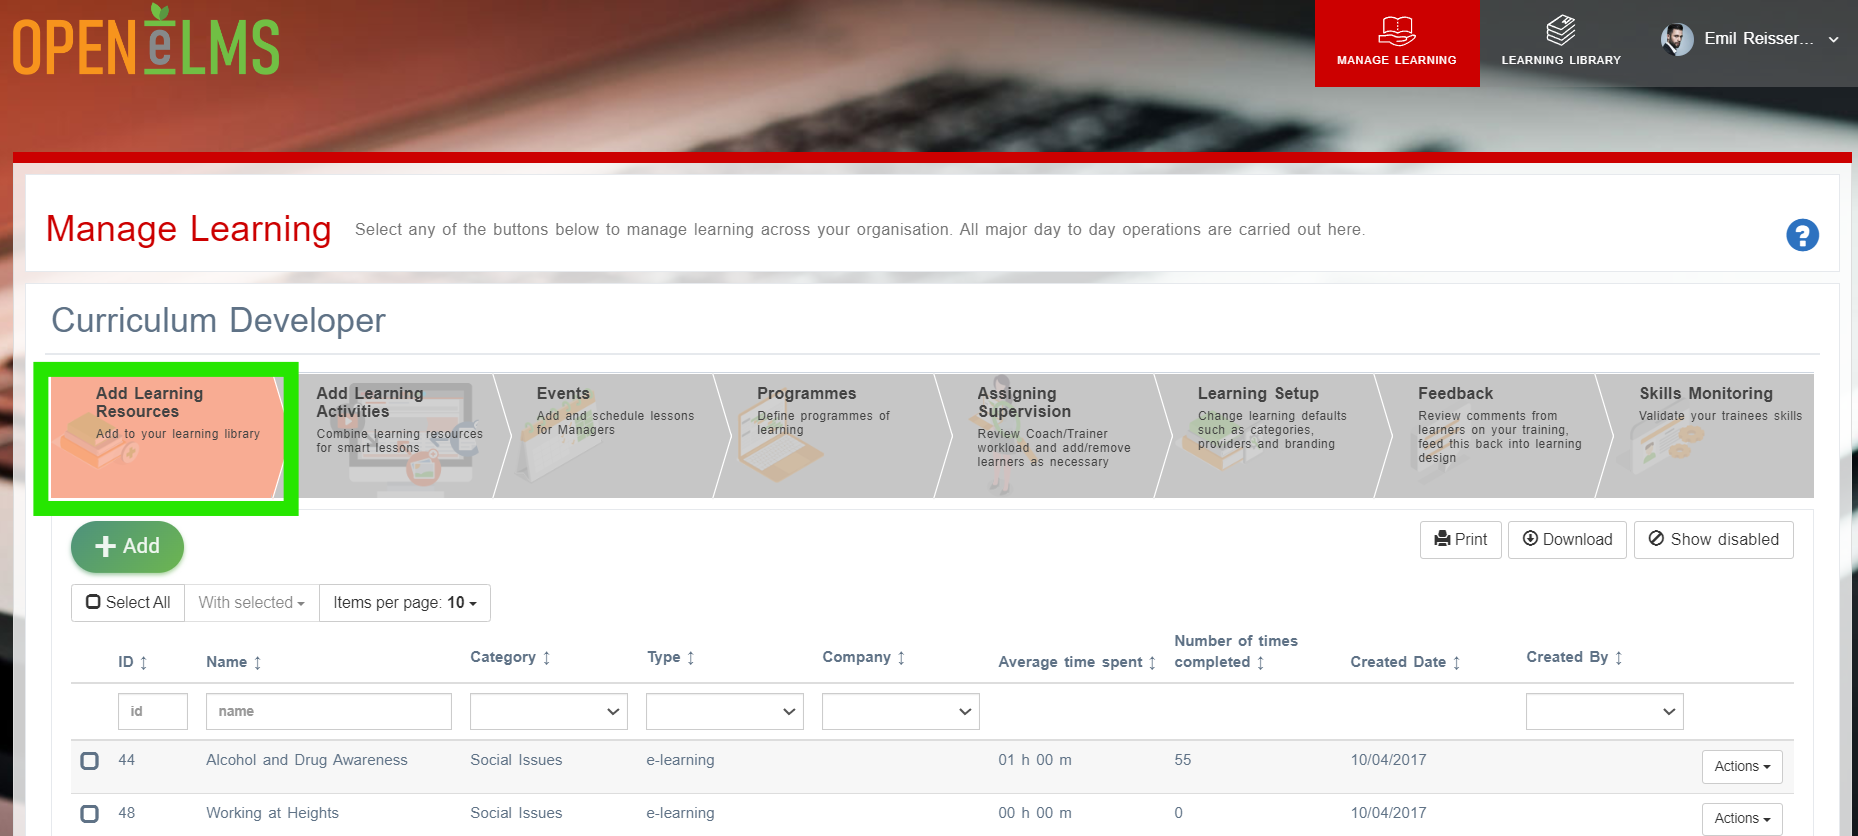Tick checkbox for Alcohol and Drug Awareness
Screen dimensions: 1858x836
pos(90,761)
